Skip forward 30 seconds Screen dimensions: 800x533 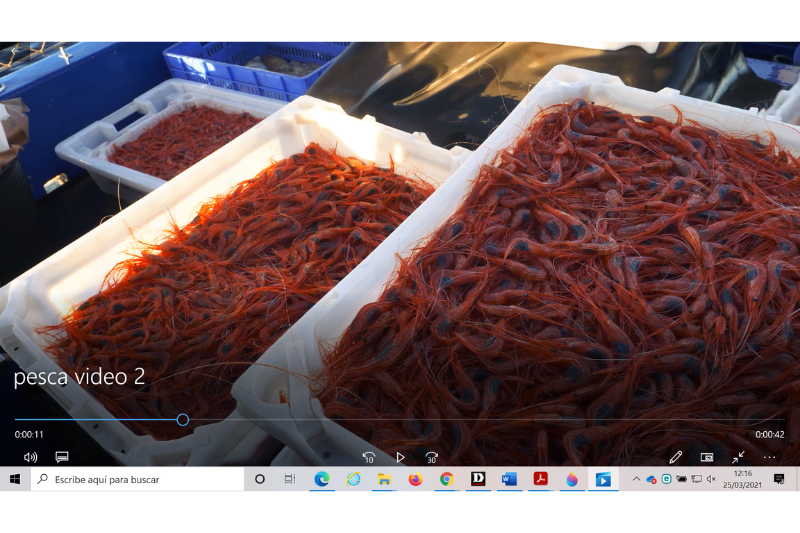pos(432,457)
